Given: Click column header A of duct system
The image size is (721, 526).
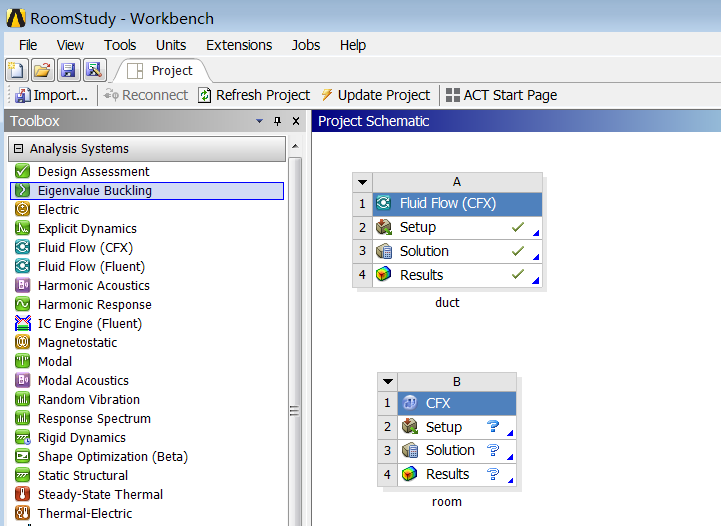Looking at the screenshot, I should pyautogui.click(x=457, y=182).
